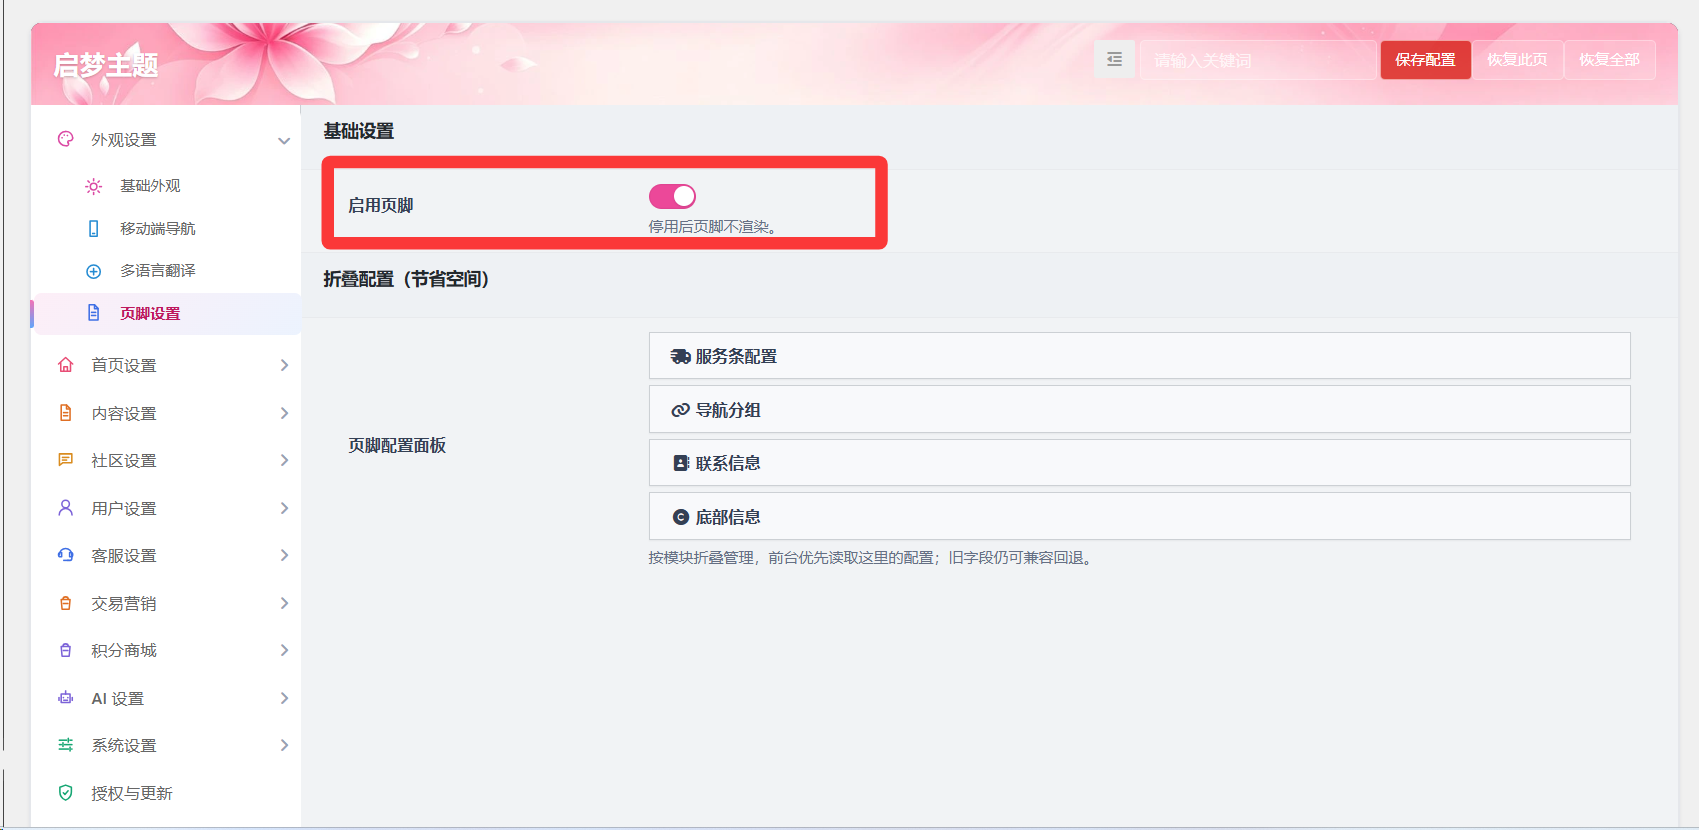The height and width of the screenshot is (830, 1699).
Task: Click the orange bag icon for 交易营销
Action: [66, 603]
